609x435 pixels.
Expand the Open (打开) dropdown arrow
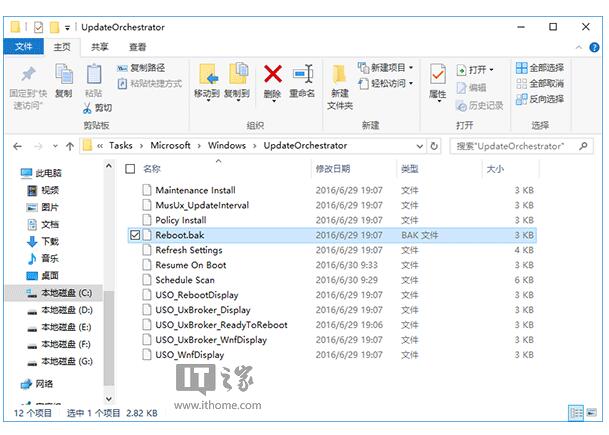point(492,69)
